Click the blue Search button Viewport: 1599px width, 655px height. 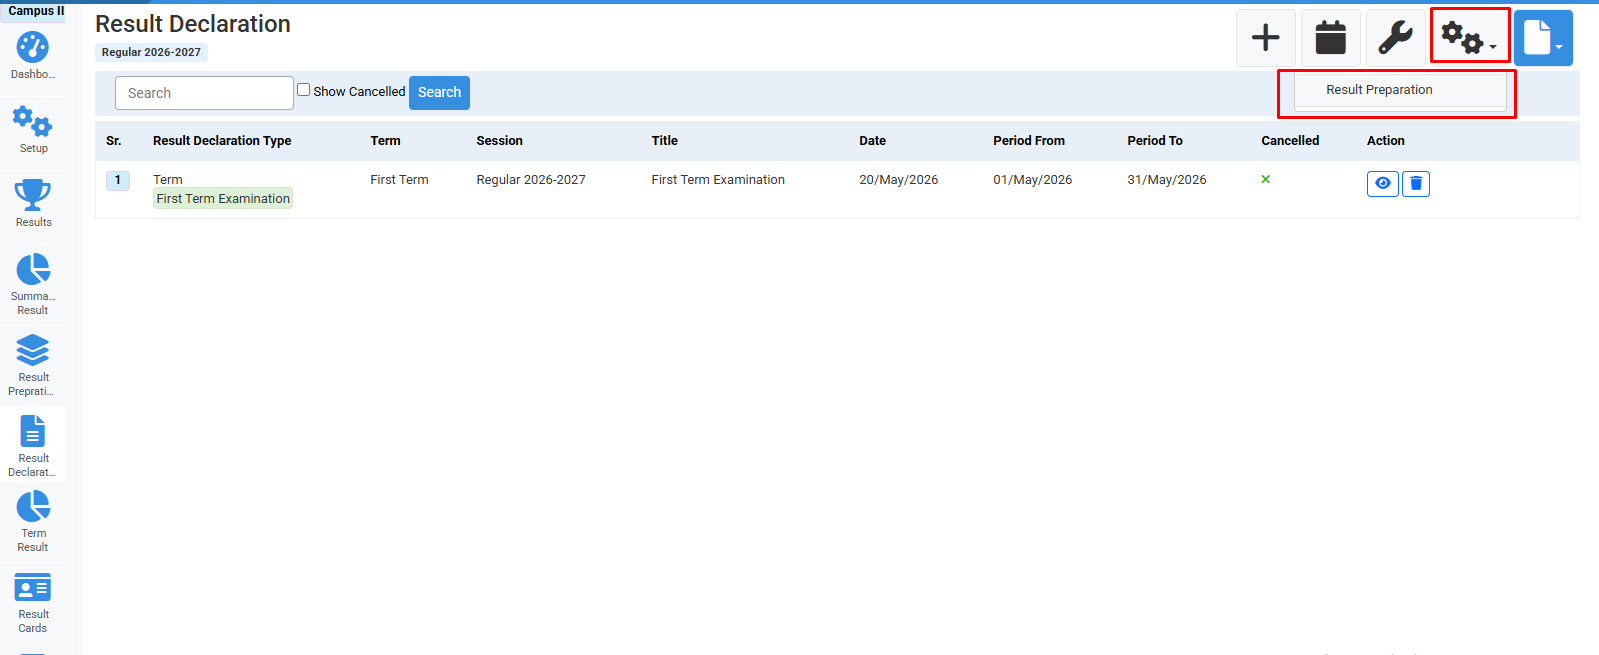tap(439, 93)
